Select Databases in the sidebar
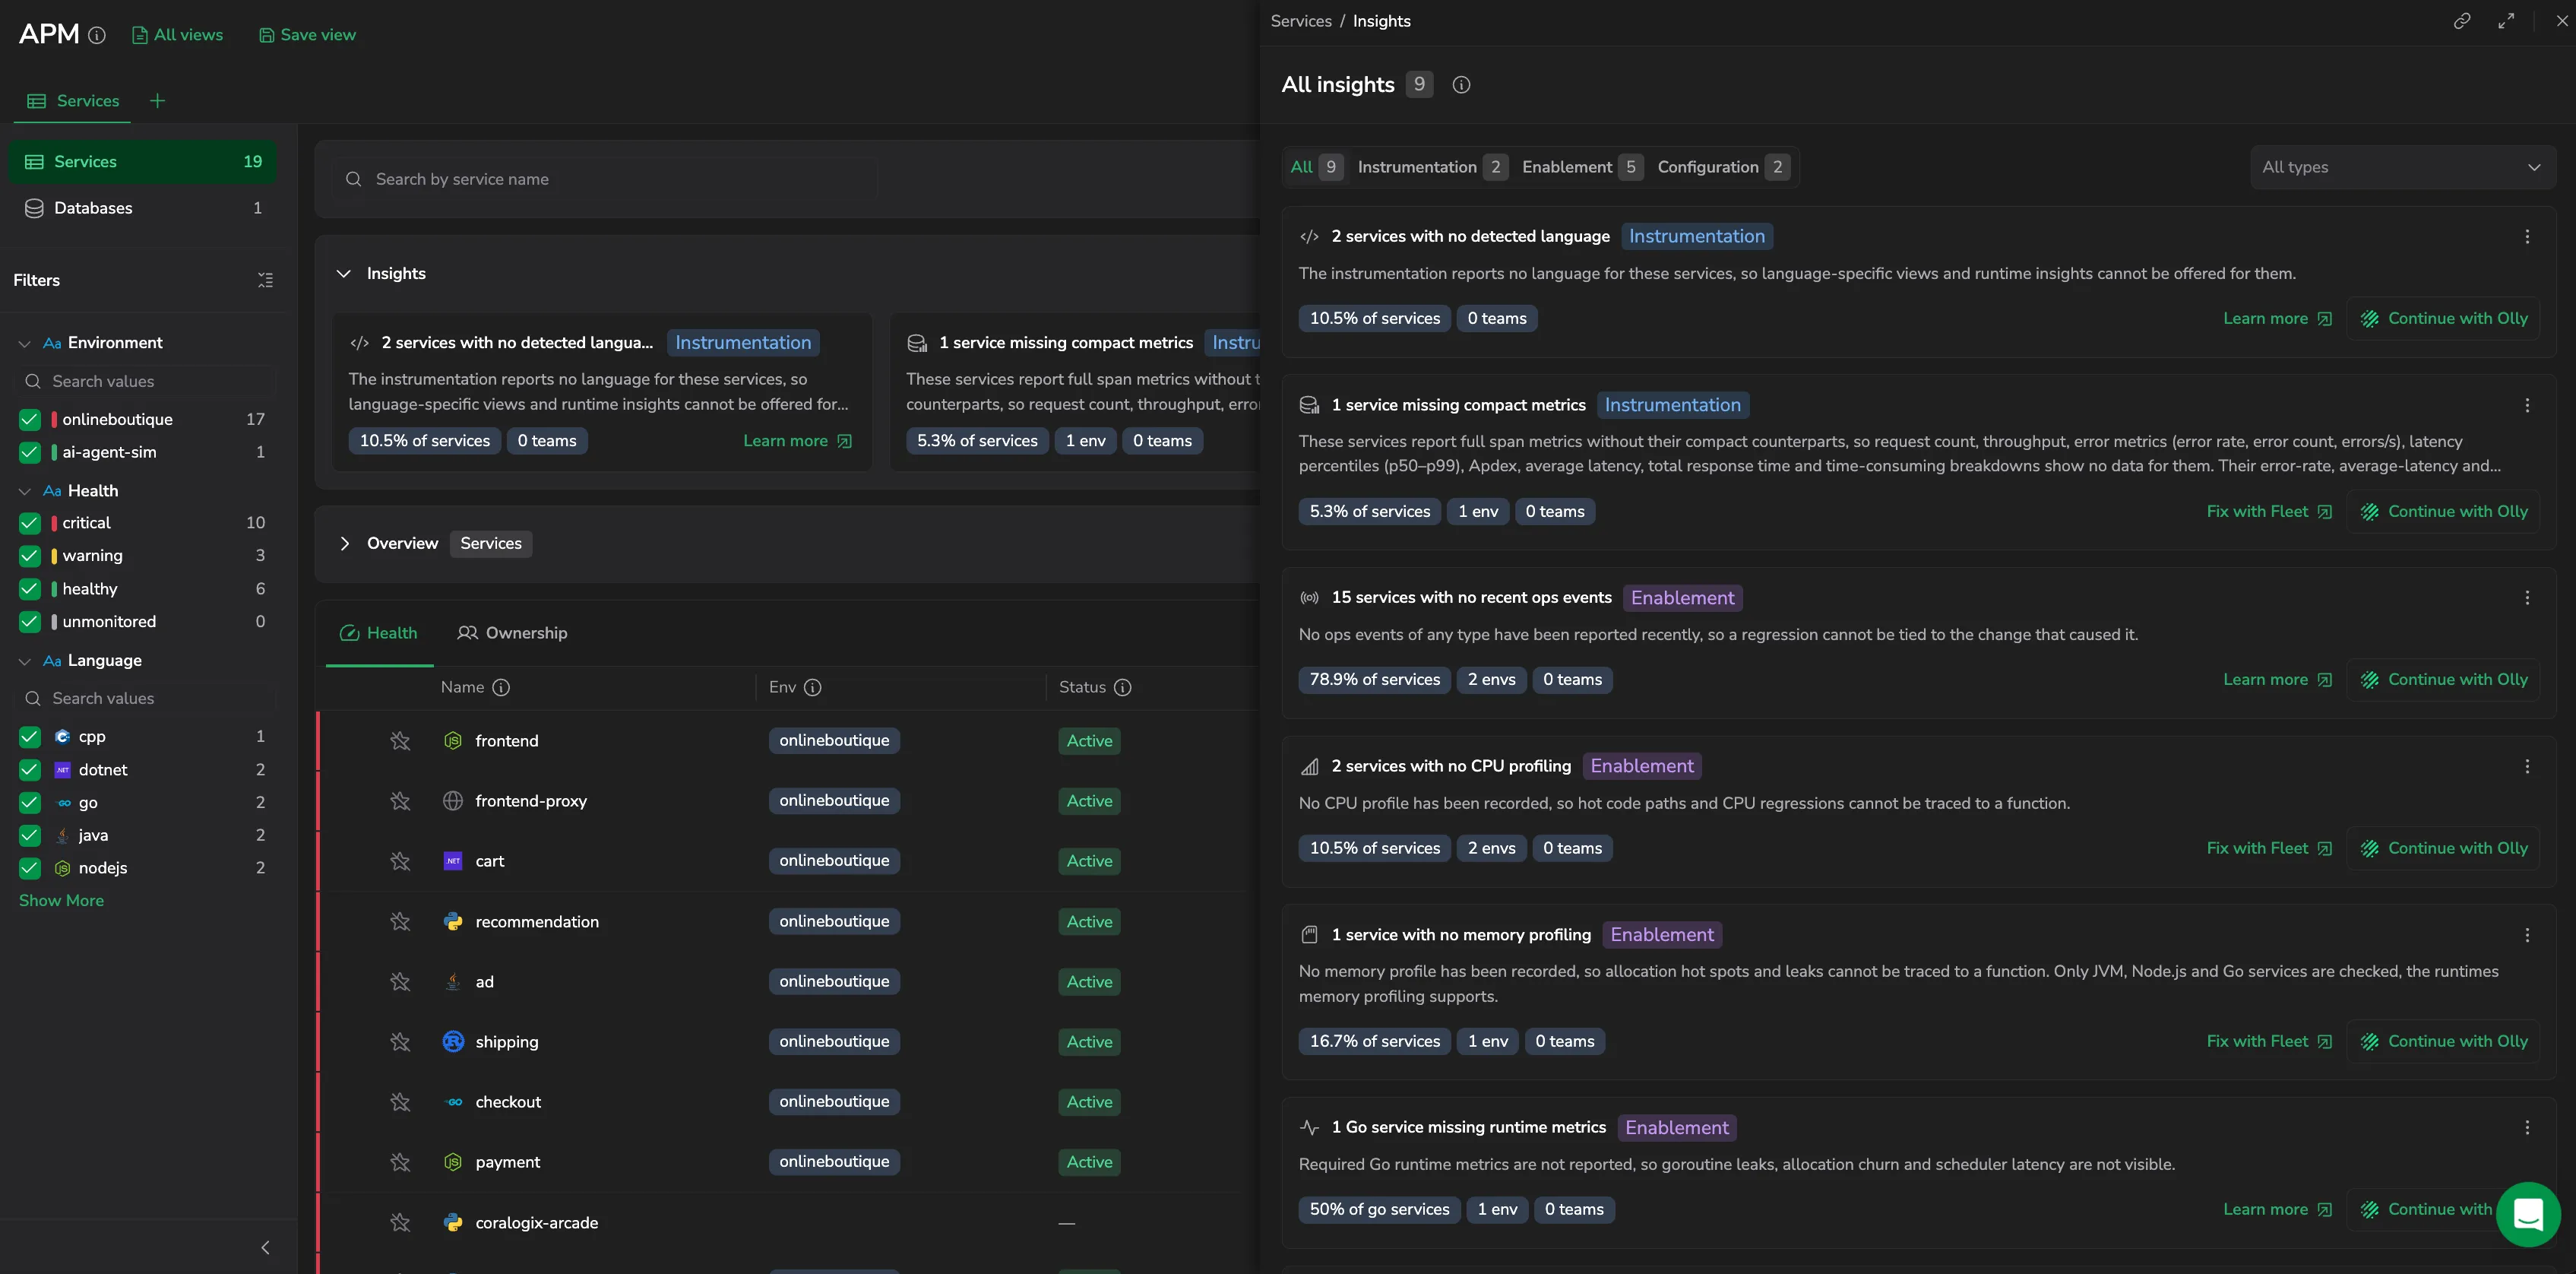 [x=143, y=208]
